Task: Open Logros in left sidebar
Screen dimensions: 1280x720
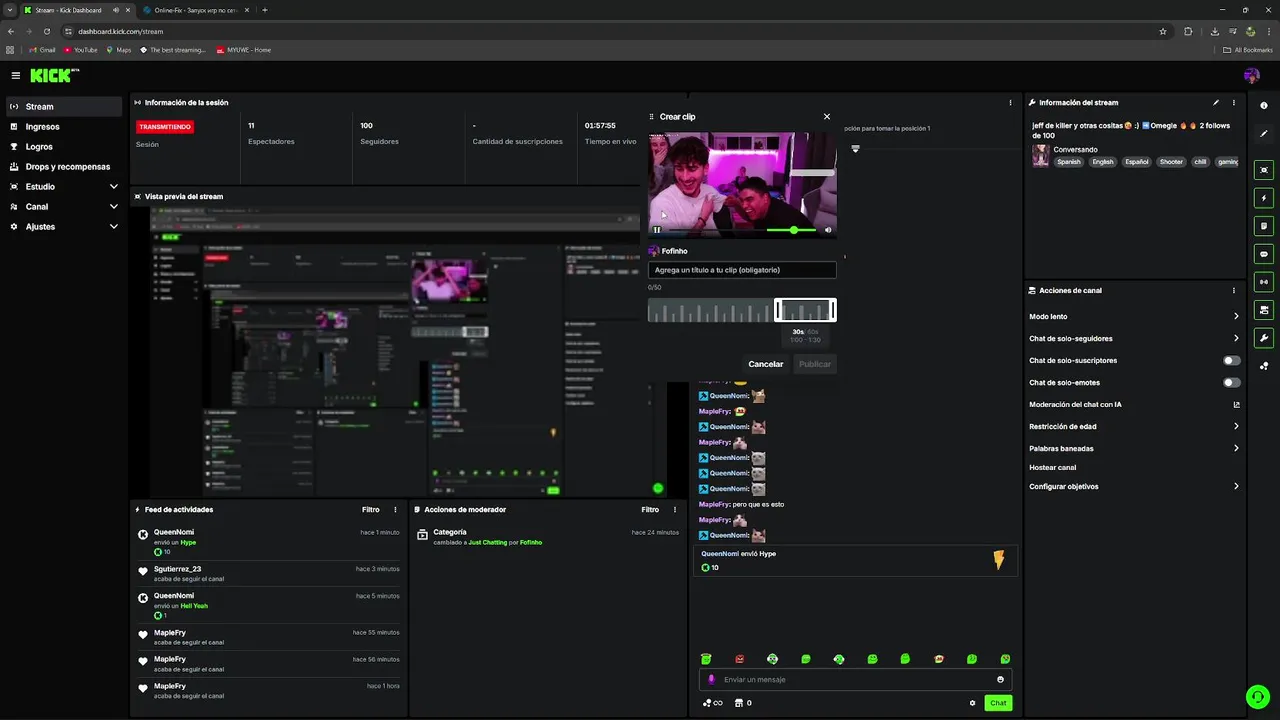Action: [x=64, y=147]
